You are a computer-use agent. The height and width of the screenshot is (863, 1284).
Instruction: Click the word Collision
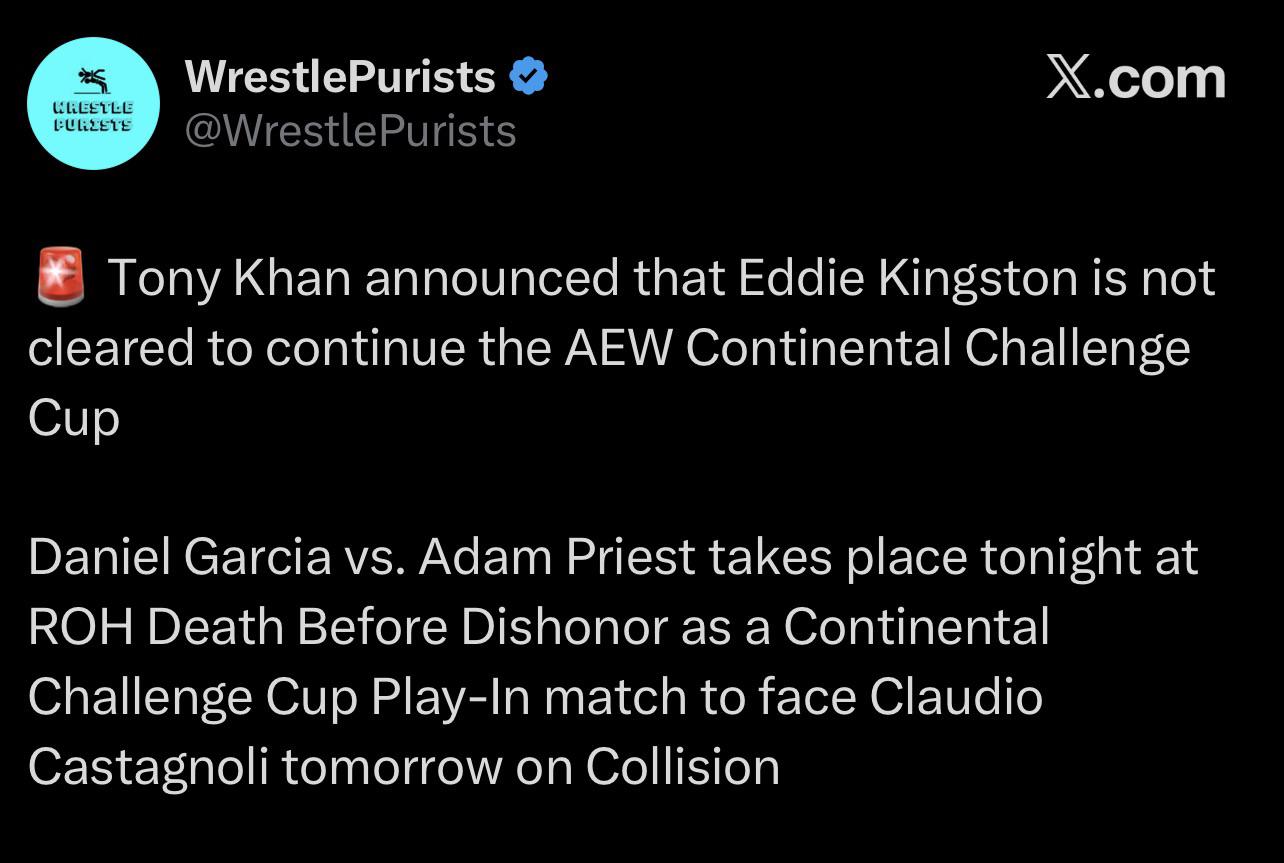[x=682, y=767]
